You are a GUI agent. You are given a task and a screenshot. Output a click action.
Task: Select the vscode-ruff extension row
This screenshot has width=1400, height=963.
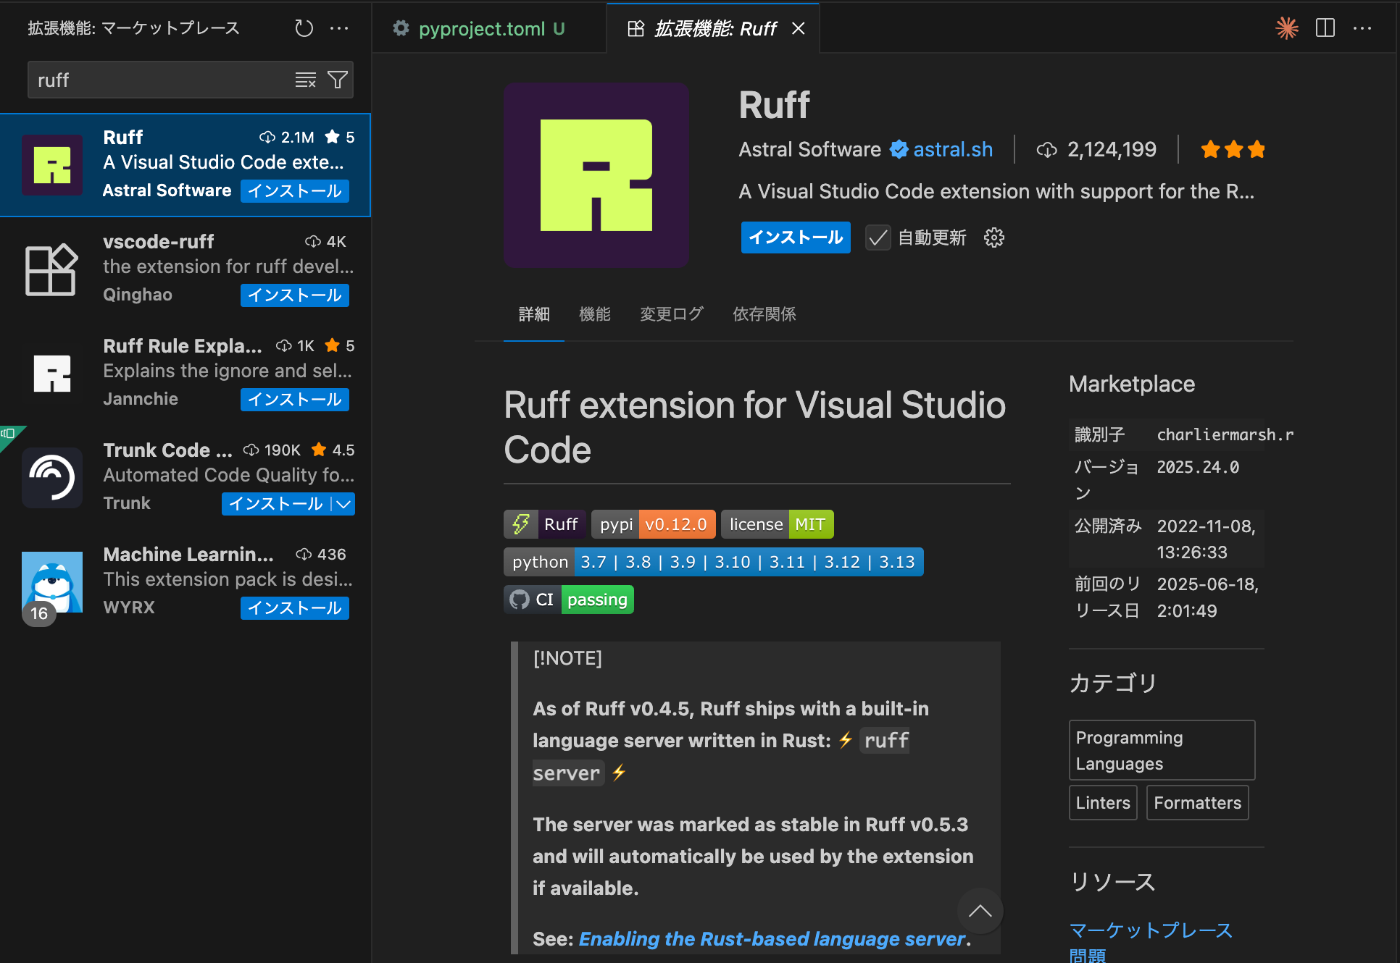(x=185, y=269)
